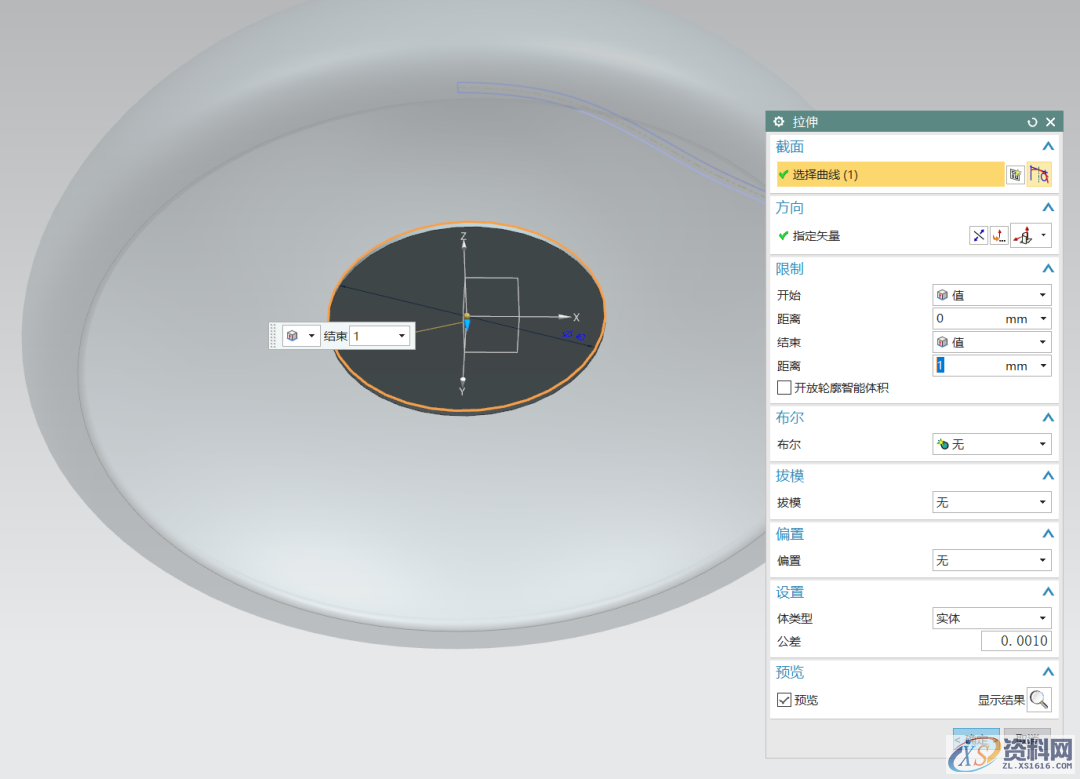The height and width of the screenshot is (779, 1080).
Task: Click the curve selection icon in 截面
Action: [x=1039, y=175]
